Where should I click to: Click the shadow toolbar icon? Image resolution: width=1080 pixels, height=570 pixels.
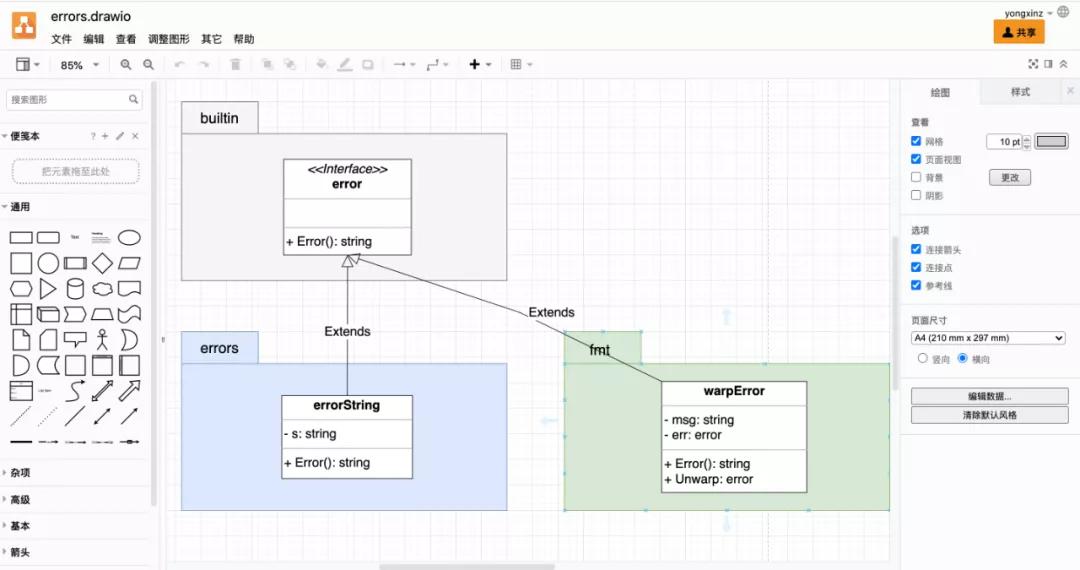(368, 64)
